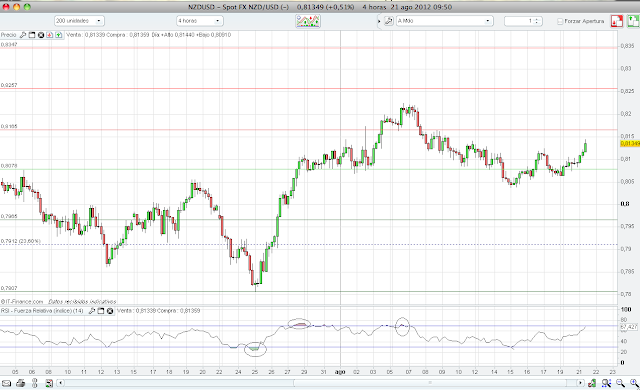
Task: Click the '0,8347' resistance level label
Action: coord(9,44)
